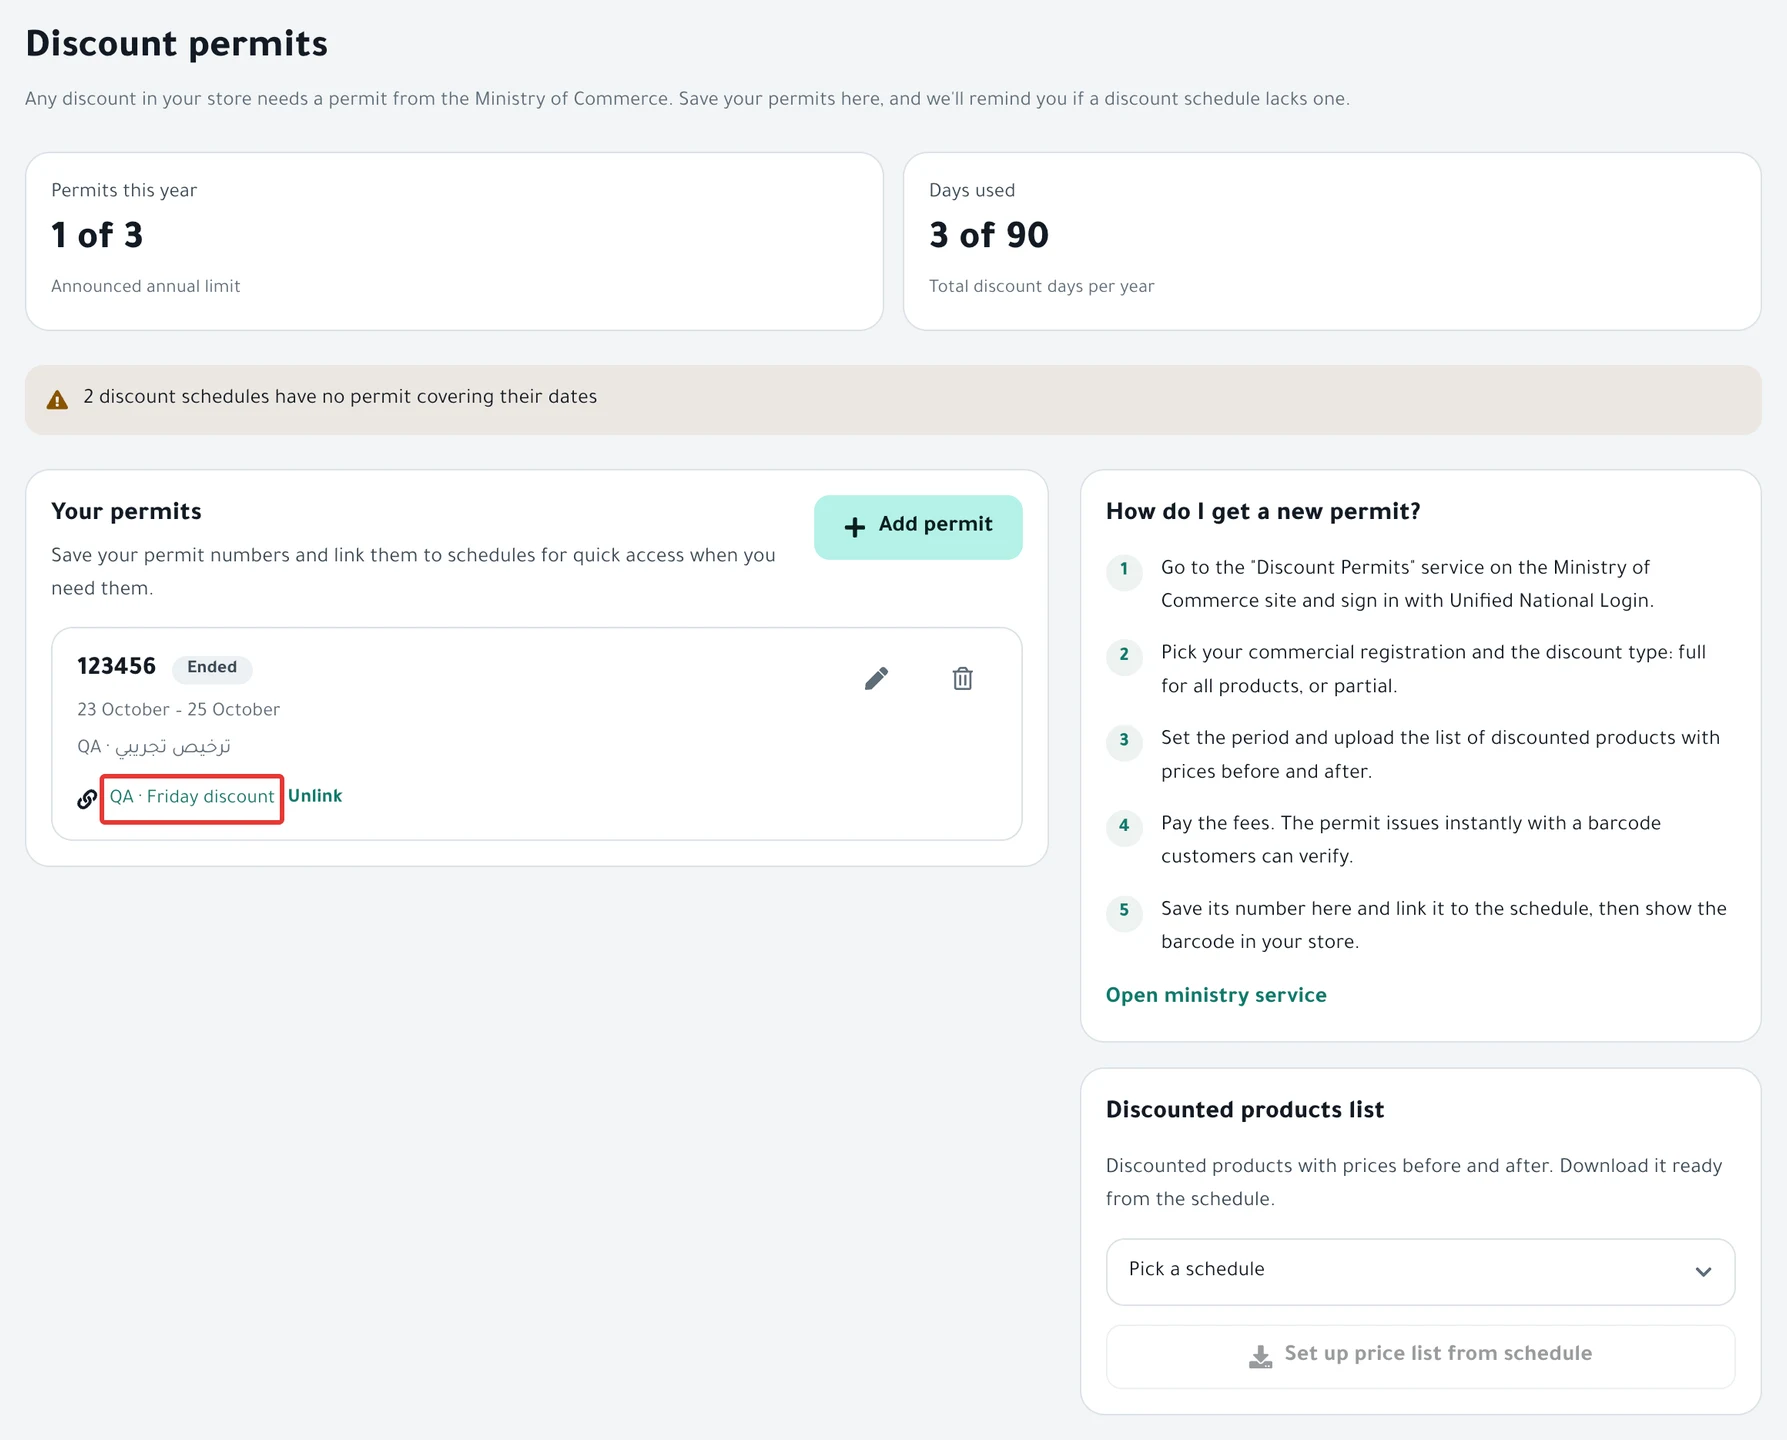Click the plus icon in Add permit
This screenshot has width=1787, height=1440.
tap(855, 527)
